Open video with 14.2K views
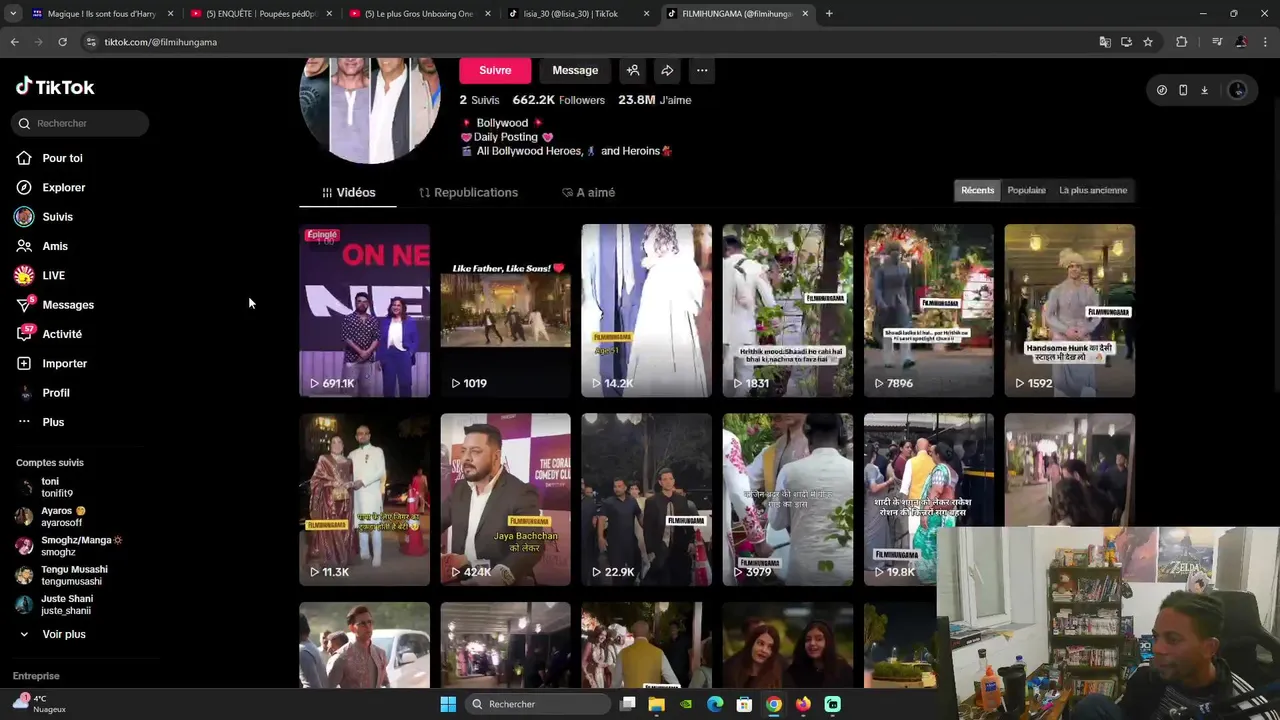 click(x=646, y=310)
